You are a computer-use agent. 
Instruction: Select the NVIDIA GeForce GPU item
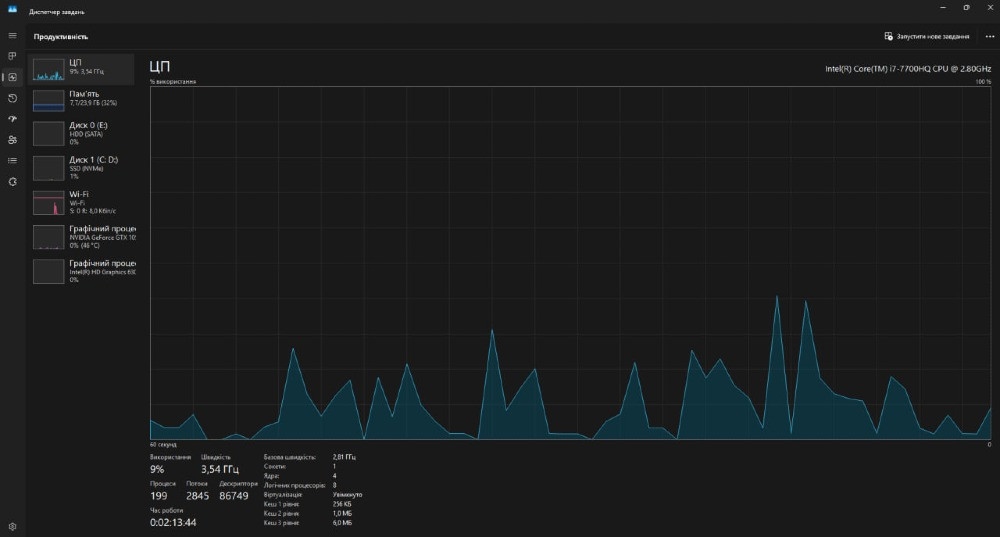point(82,237)
